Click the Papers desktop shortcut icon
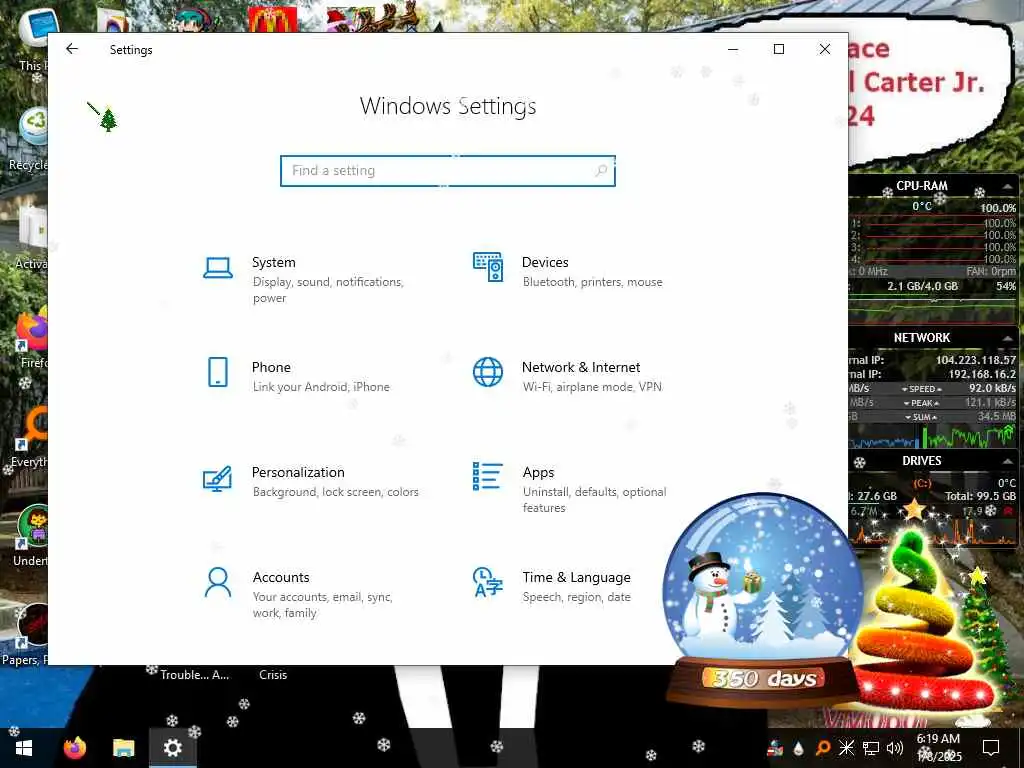Screen dimensions: 1024x768 tap(31, 625)
